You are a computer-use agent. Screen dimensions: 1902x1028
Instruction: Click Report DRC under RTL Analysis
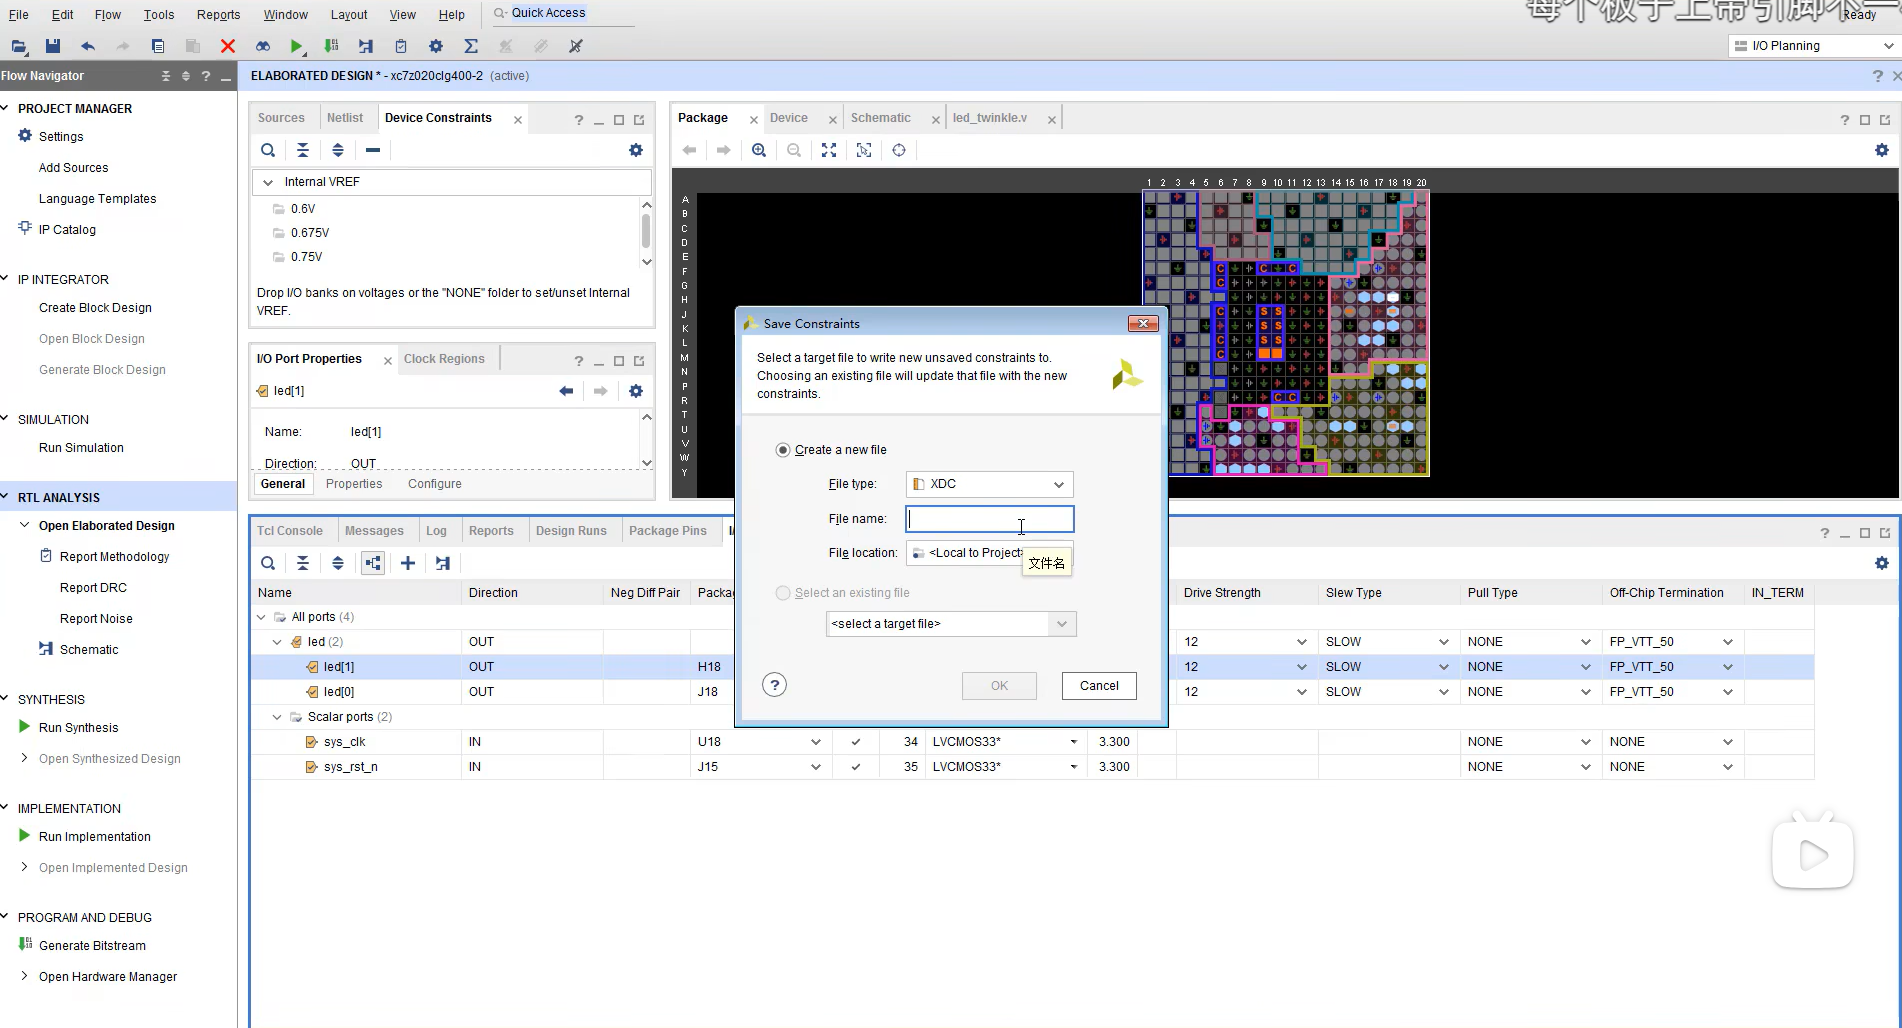point(93,588)
